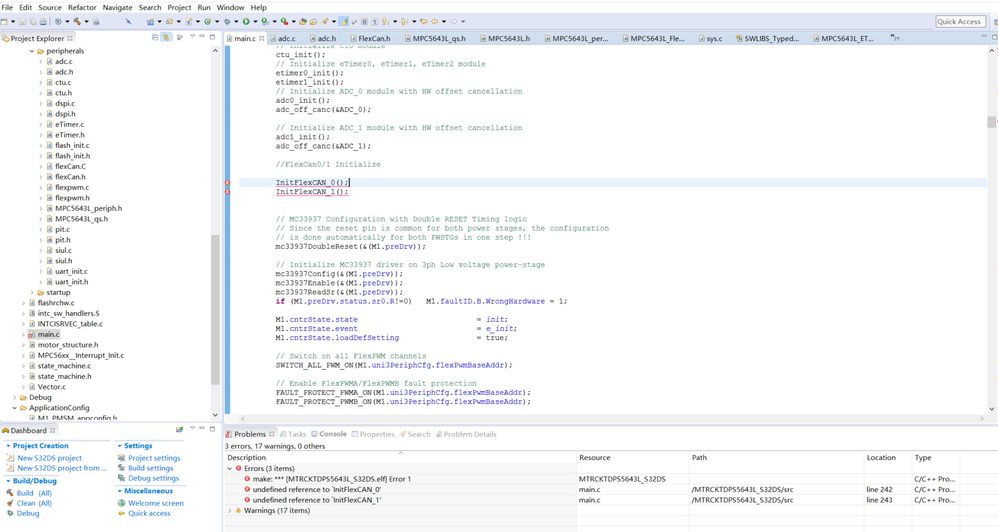This screenshot has width=998, height=532.
Task: Click Build (All) link in Dashboard
Action: [34, 493]
